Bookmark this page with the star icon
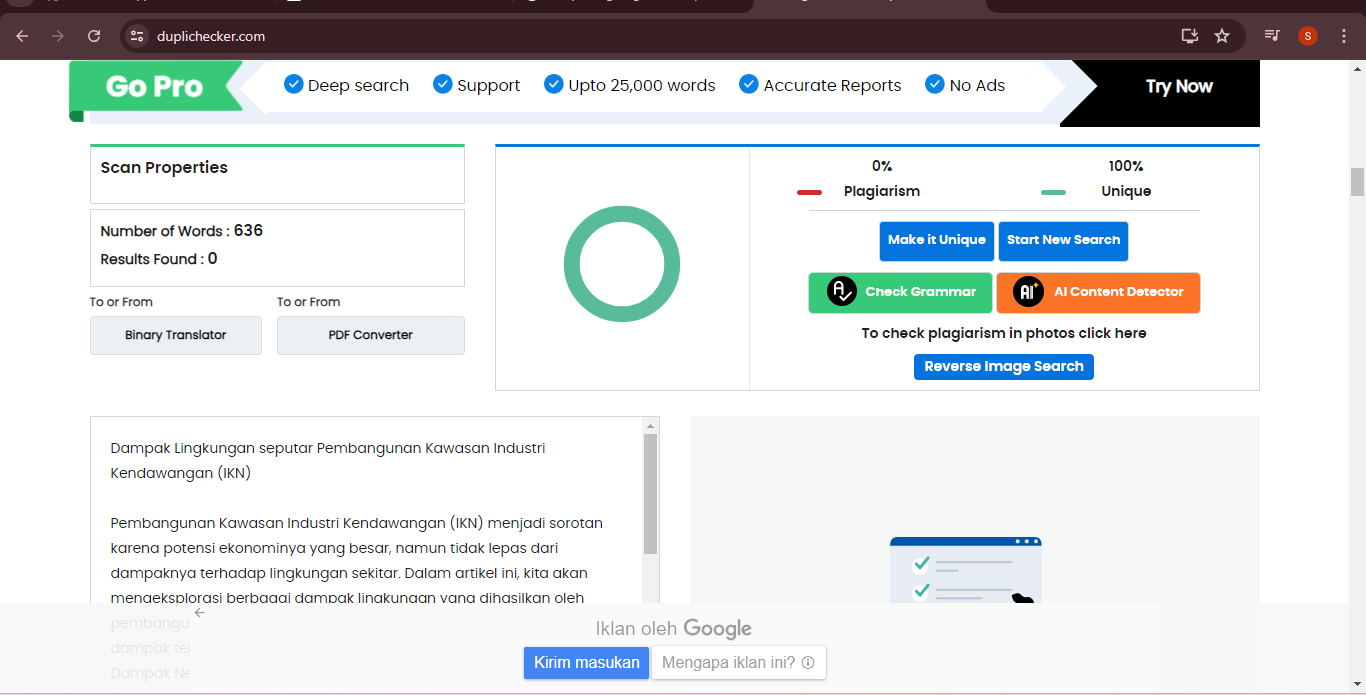 click(1222, 36)
